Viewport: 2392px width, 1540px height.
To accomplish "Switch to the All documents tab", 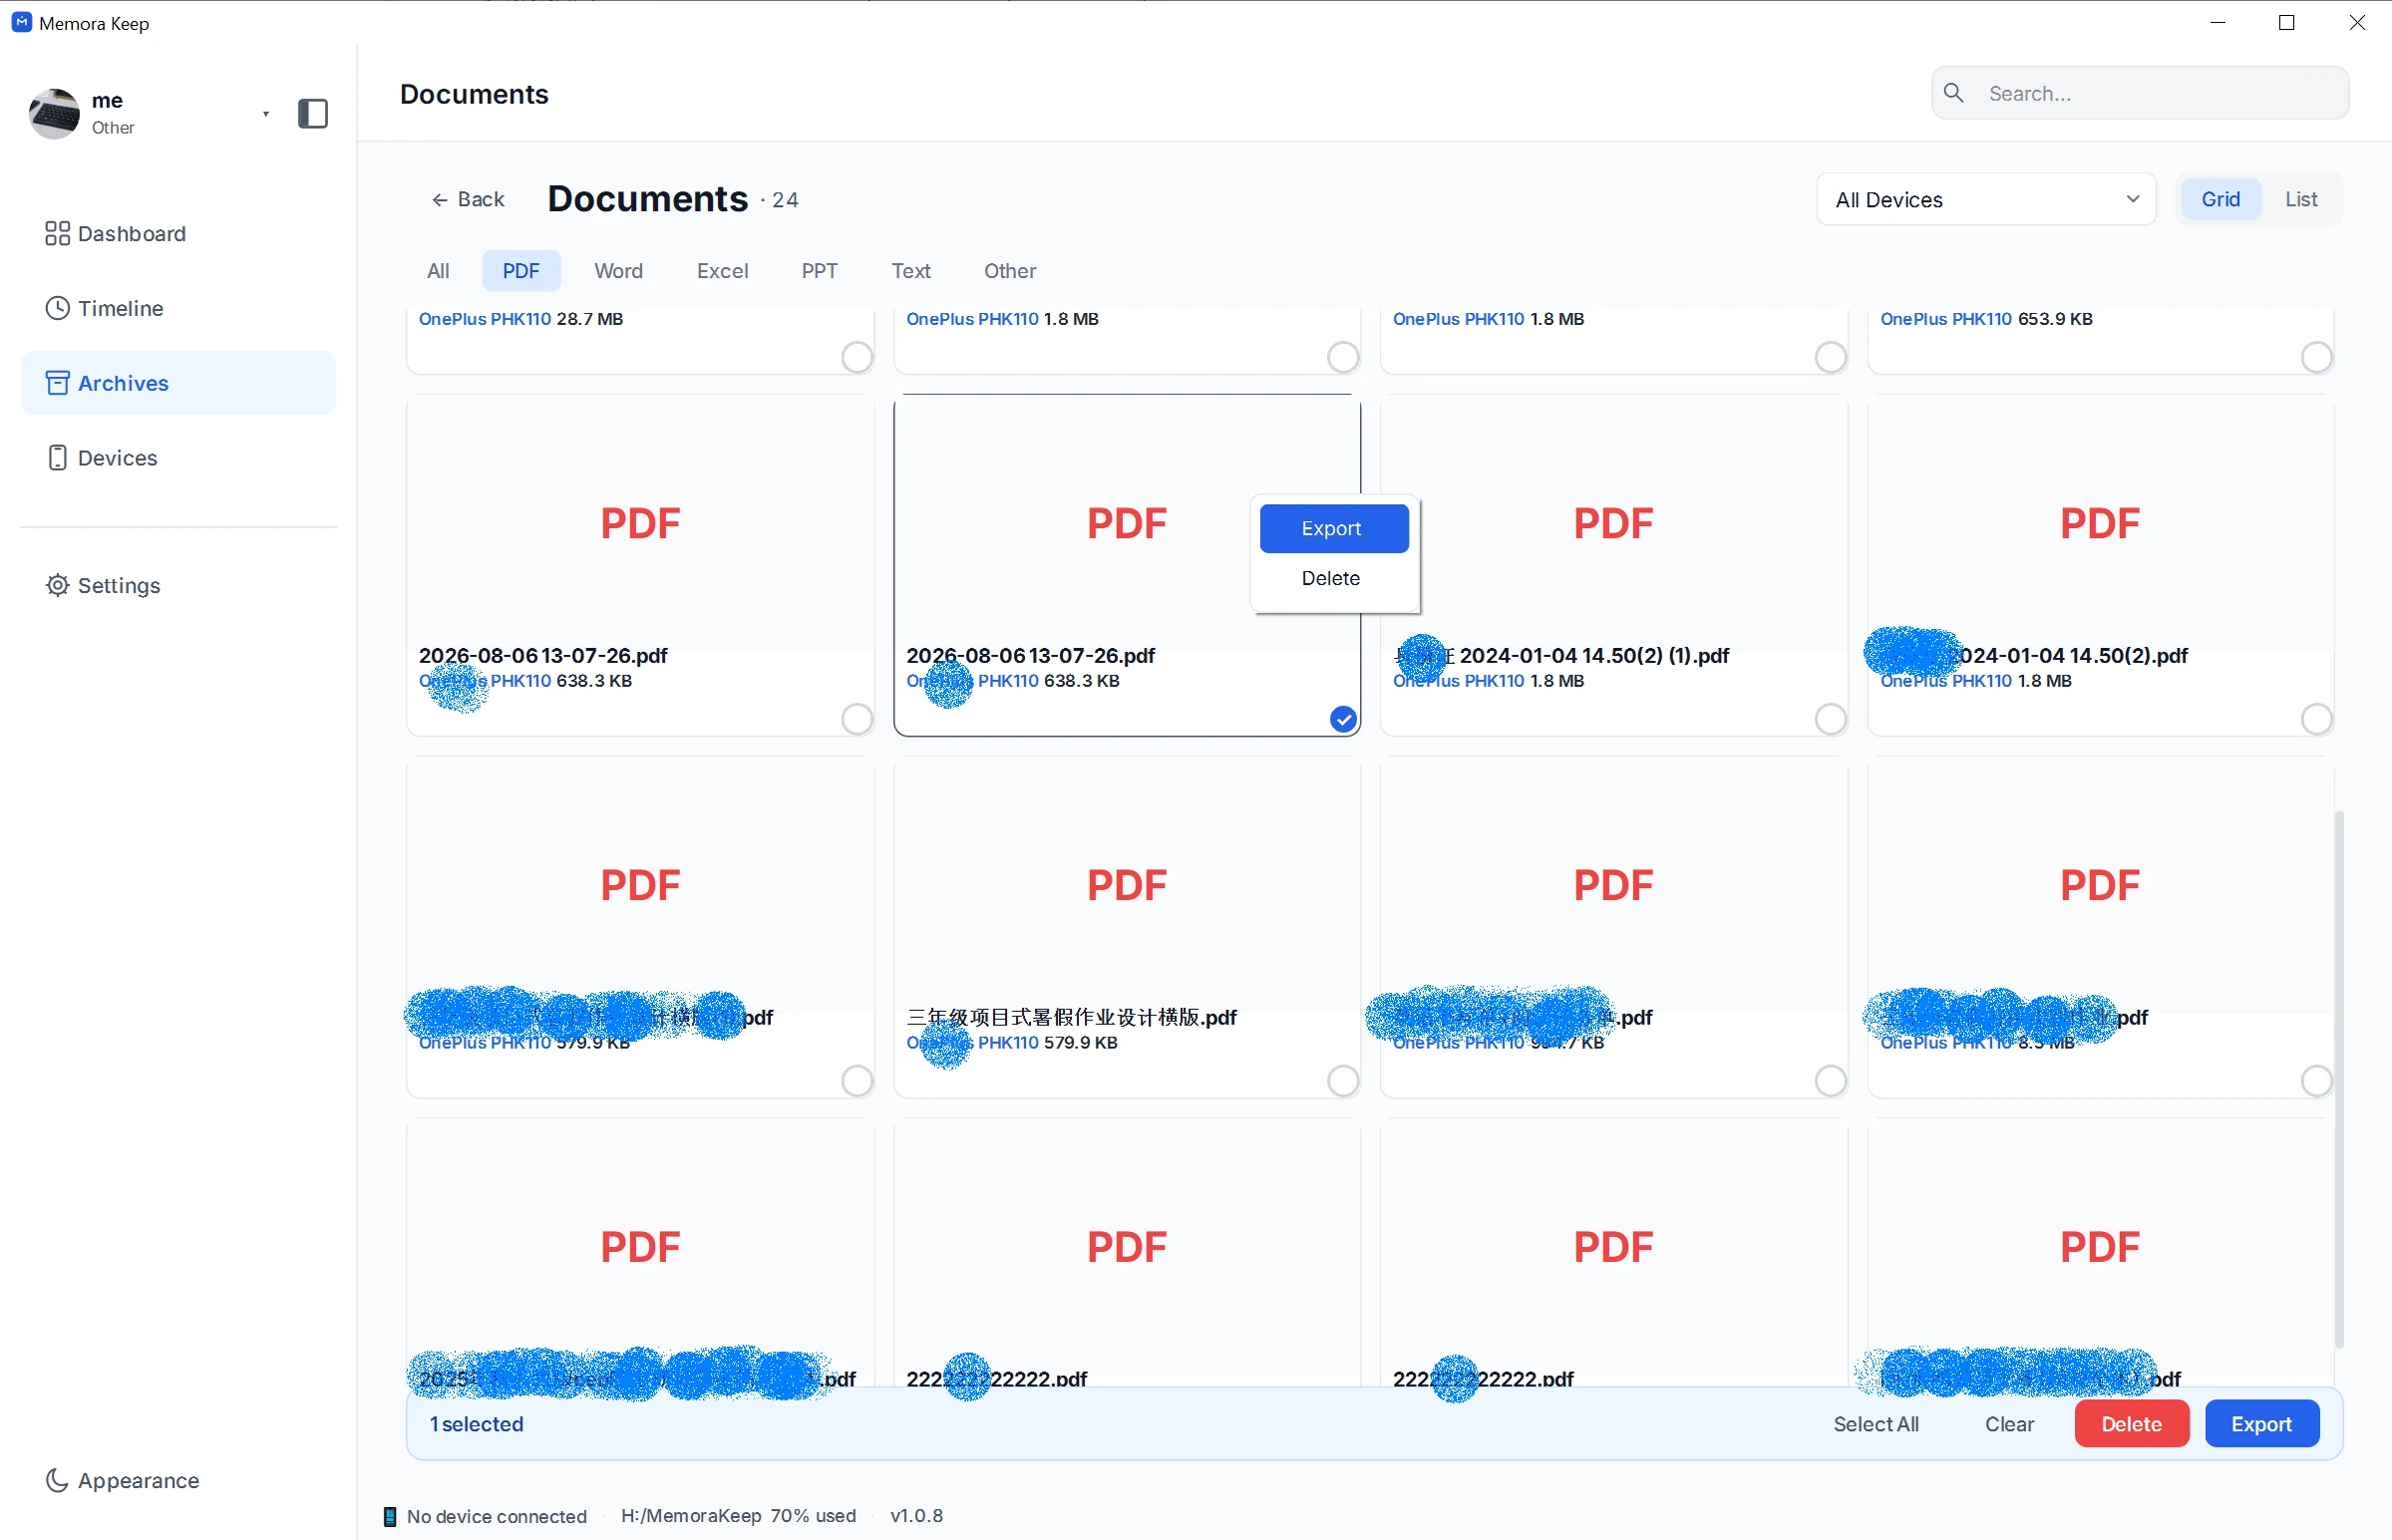I will click(438, 271).
